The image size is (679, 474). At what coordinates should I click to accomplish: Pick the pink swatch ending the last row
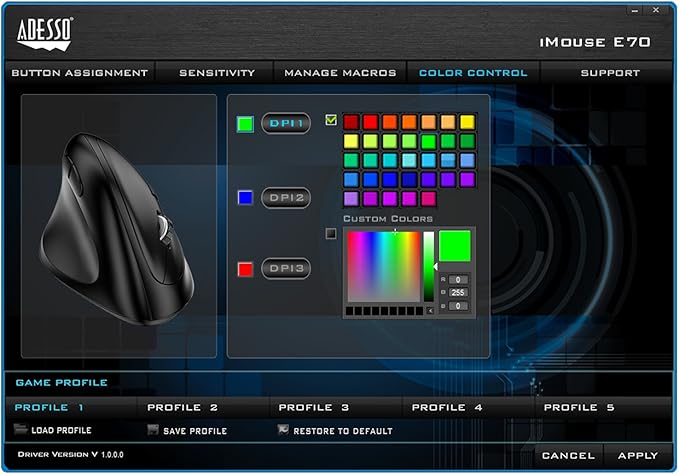[429, 199]
